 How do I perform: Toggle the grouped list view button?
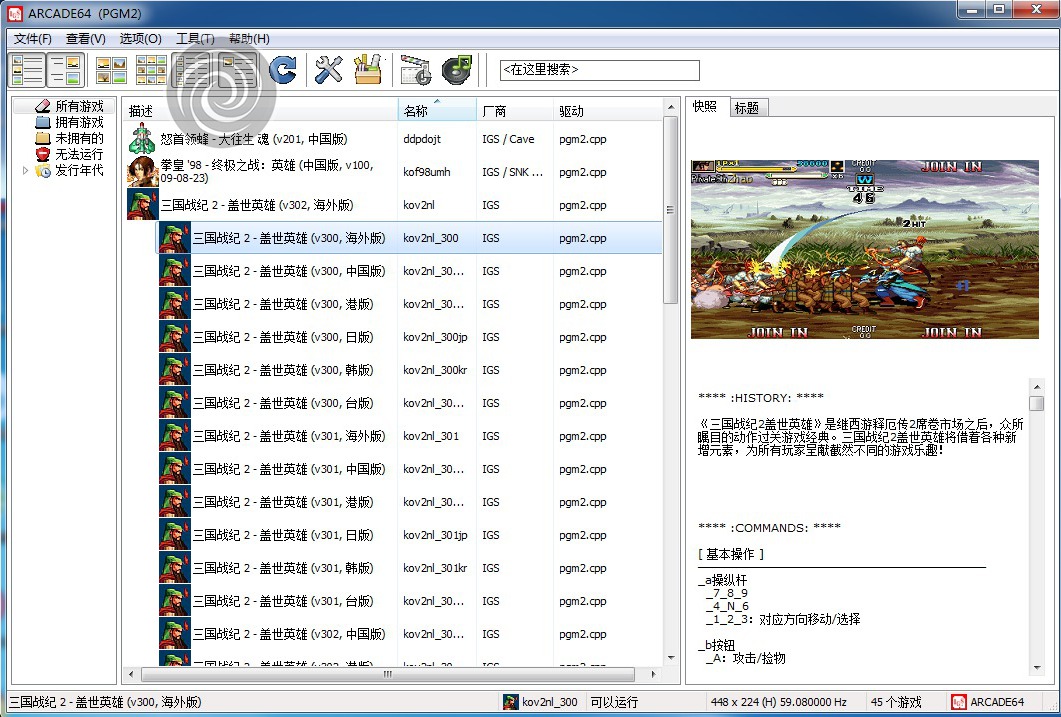[x=192, y=70]
